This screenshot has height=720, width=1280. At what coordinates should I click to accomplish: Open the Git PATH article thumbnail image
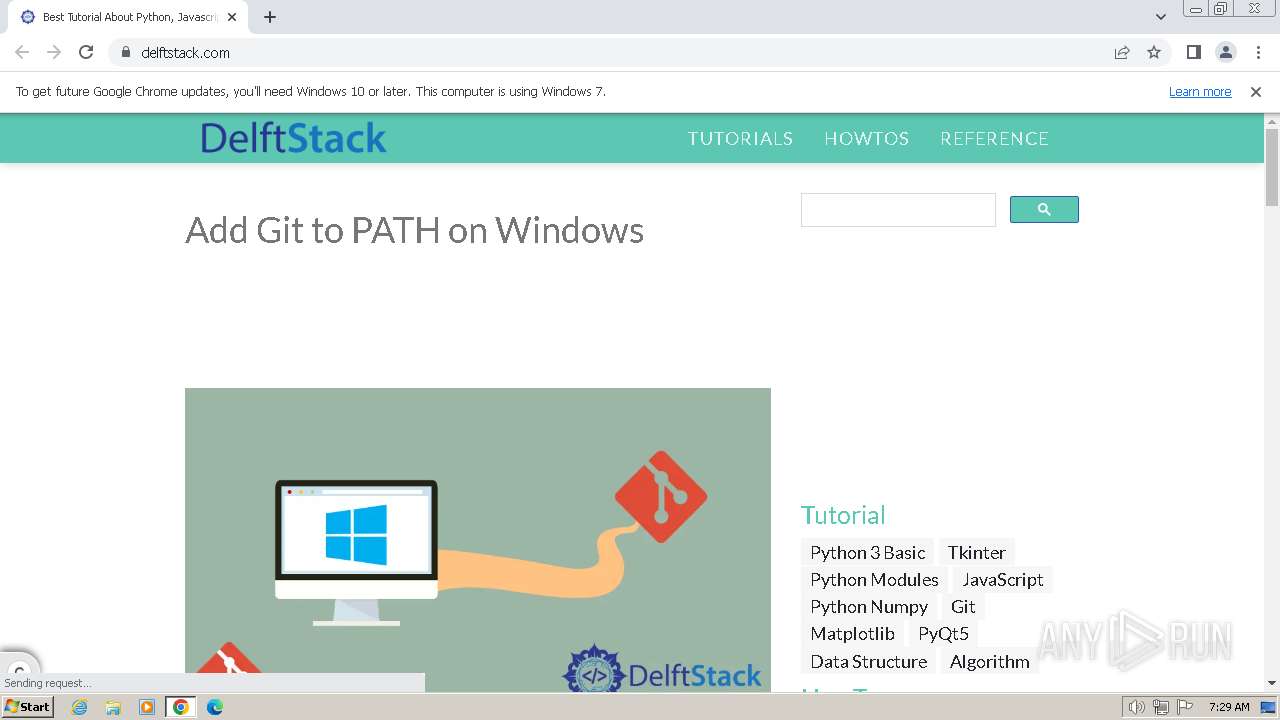(x=478, y=540)
